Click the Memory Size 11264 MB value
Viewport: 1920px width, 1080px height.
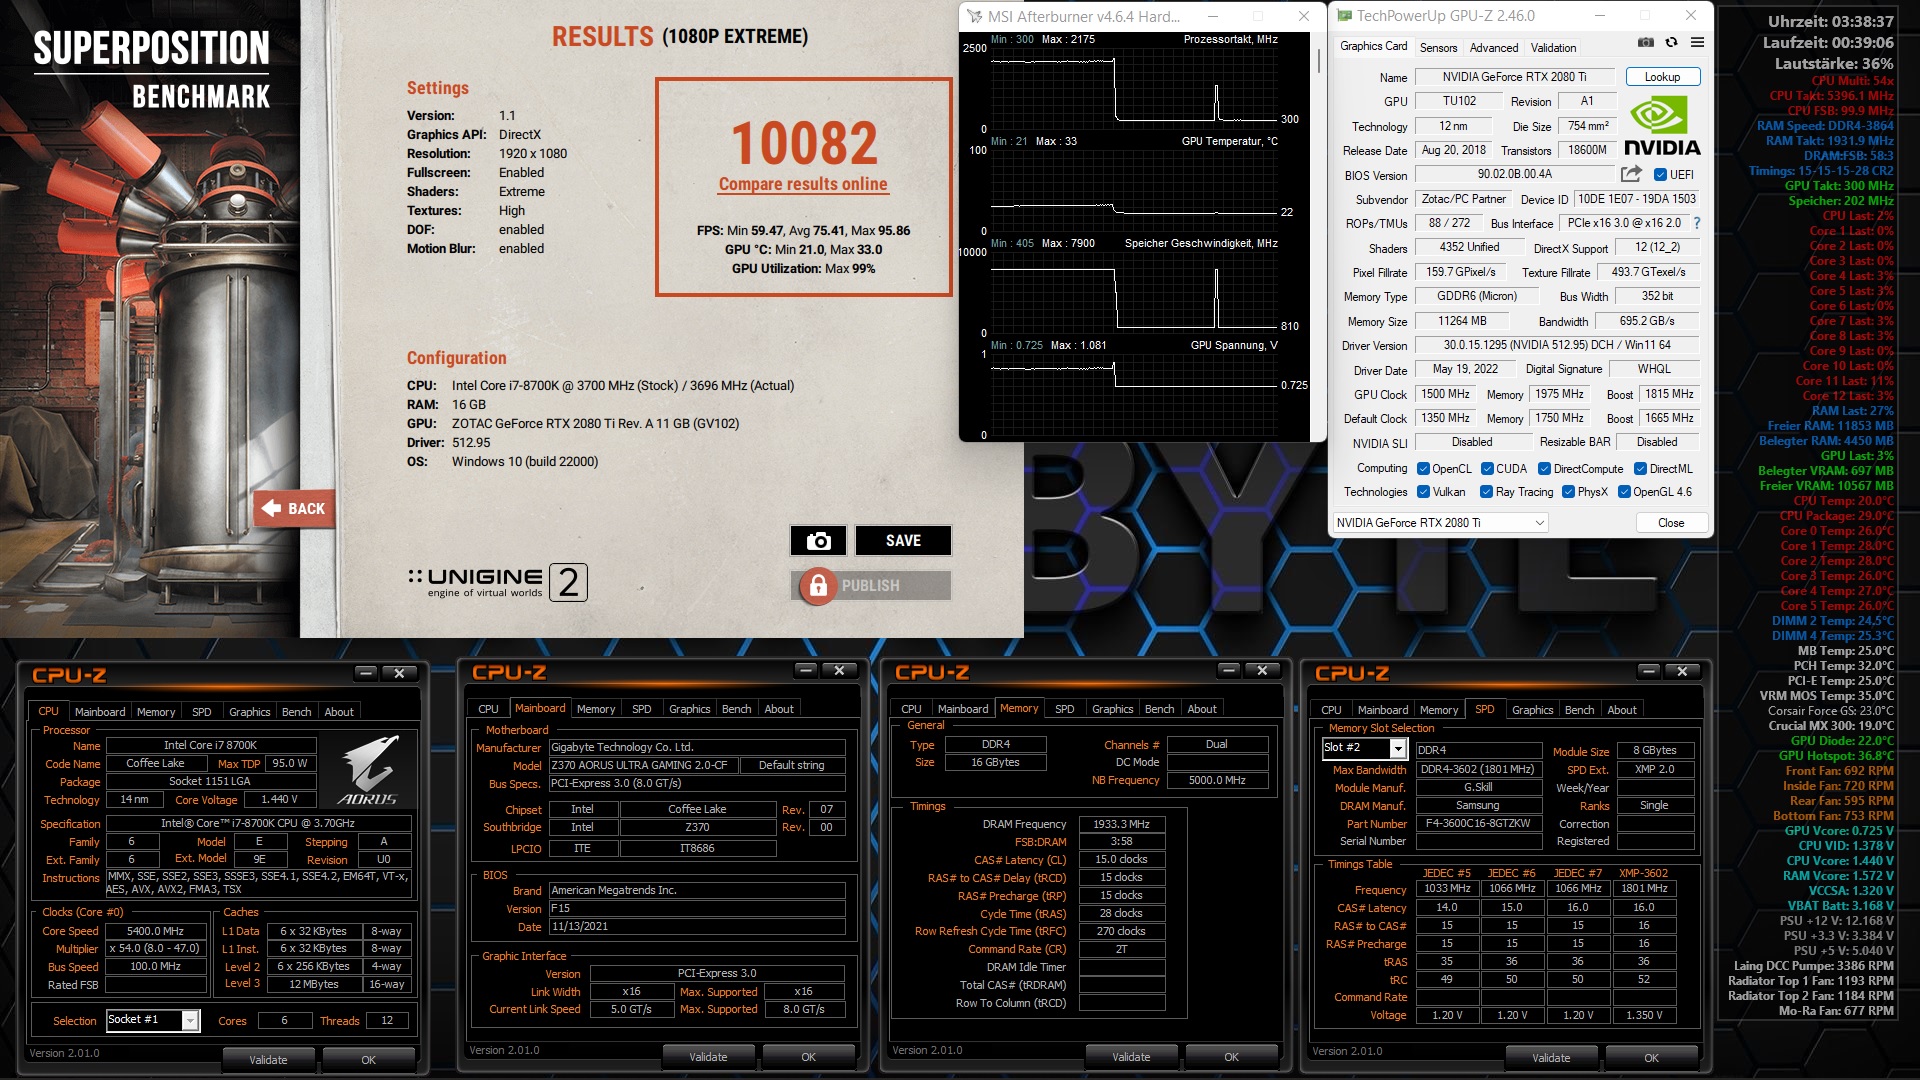[x=1461, y=321]
